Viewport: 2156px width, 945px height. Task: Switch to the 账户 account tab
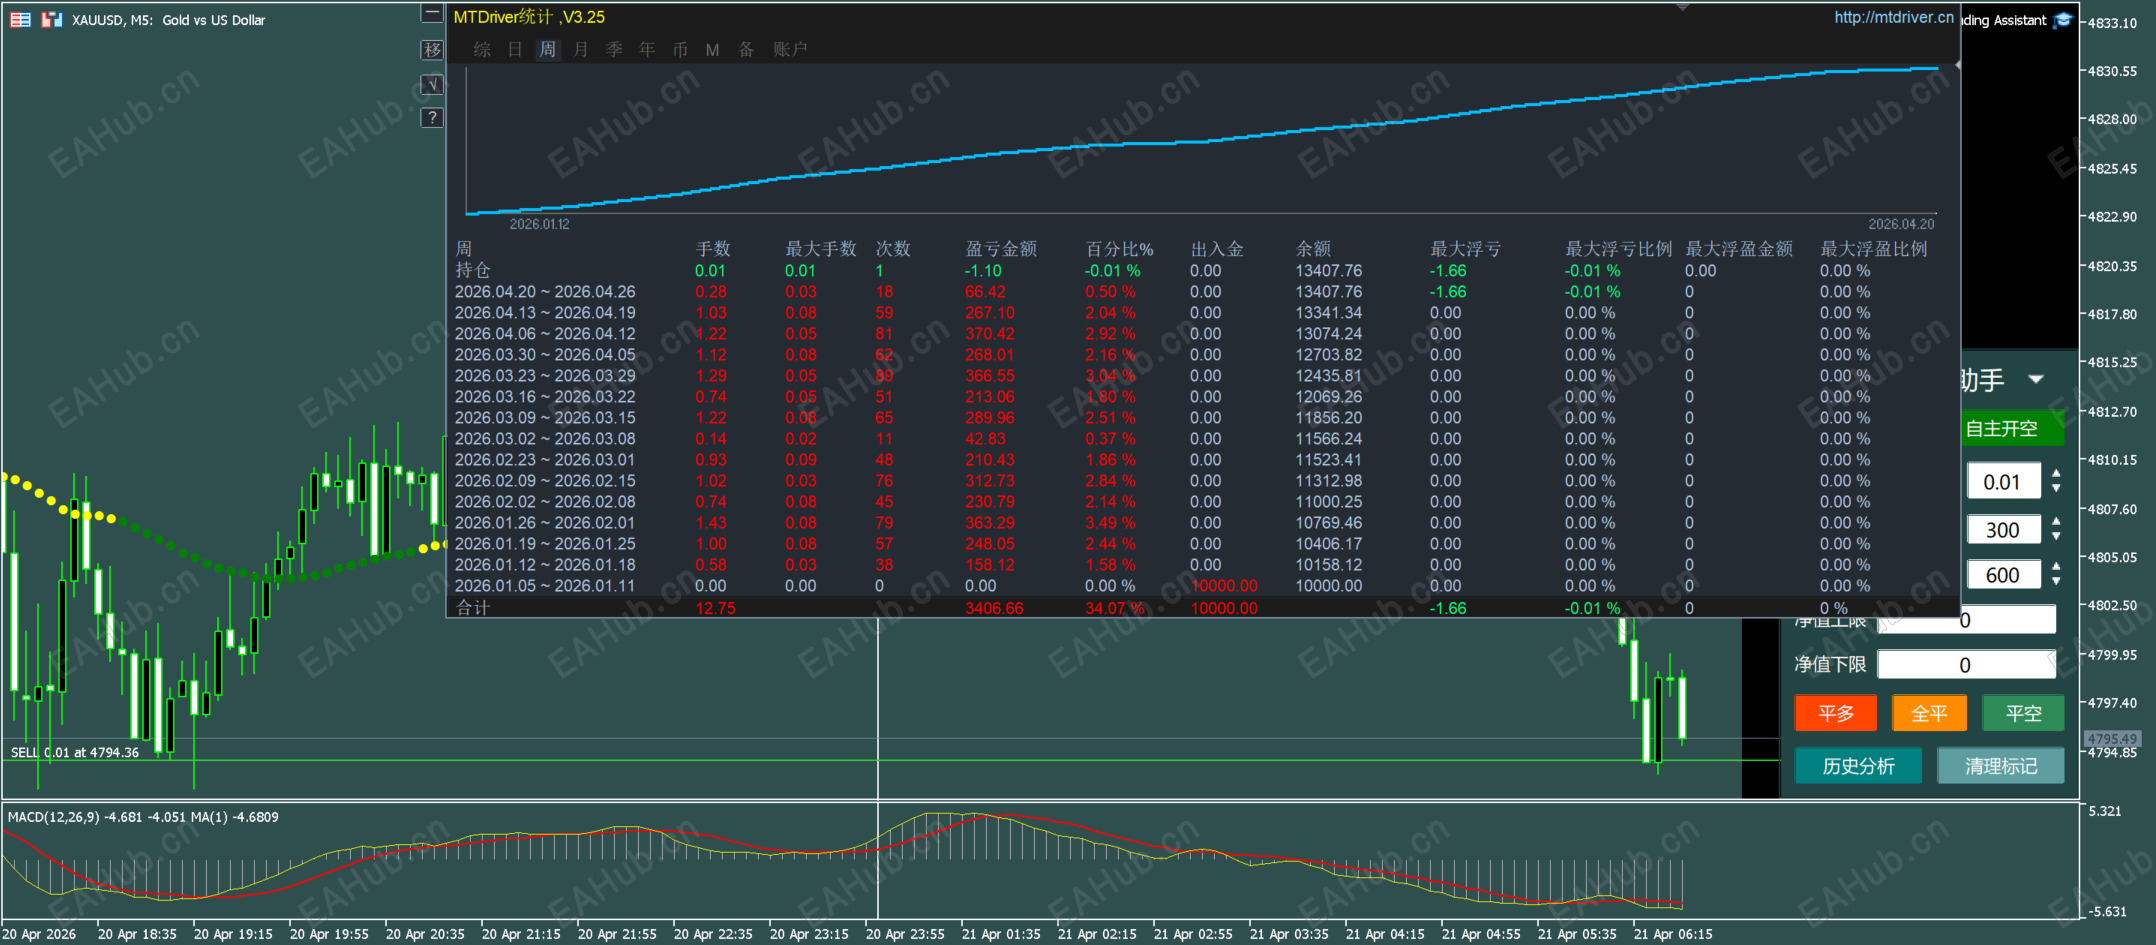tap(789, 49)
